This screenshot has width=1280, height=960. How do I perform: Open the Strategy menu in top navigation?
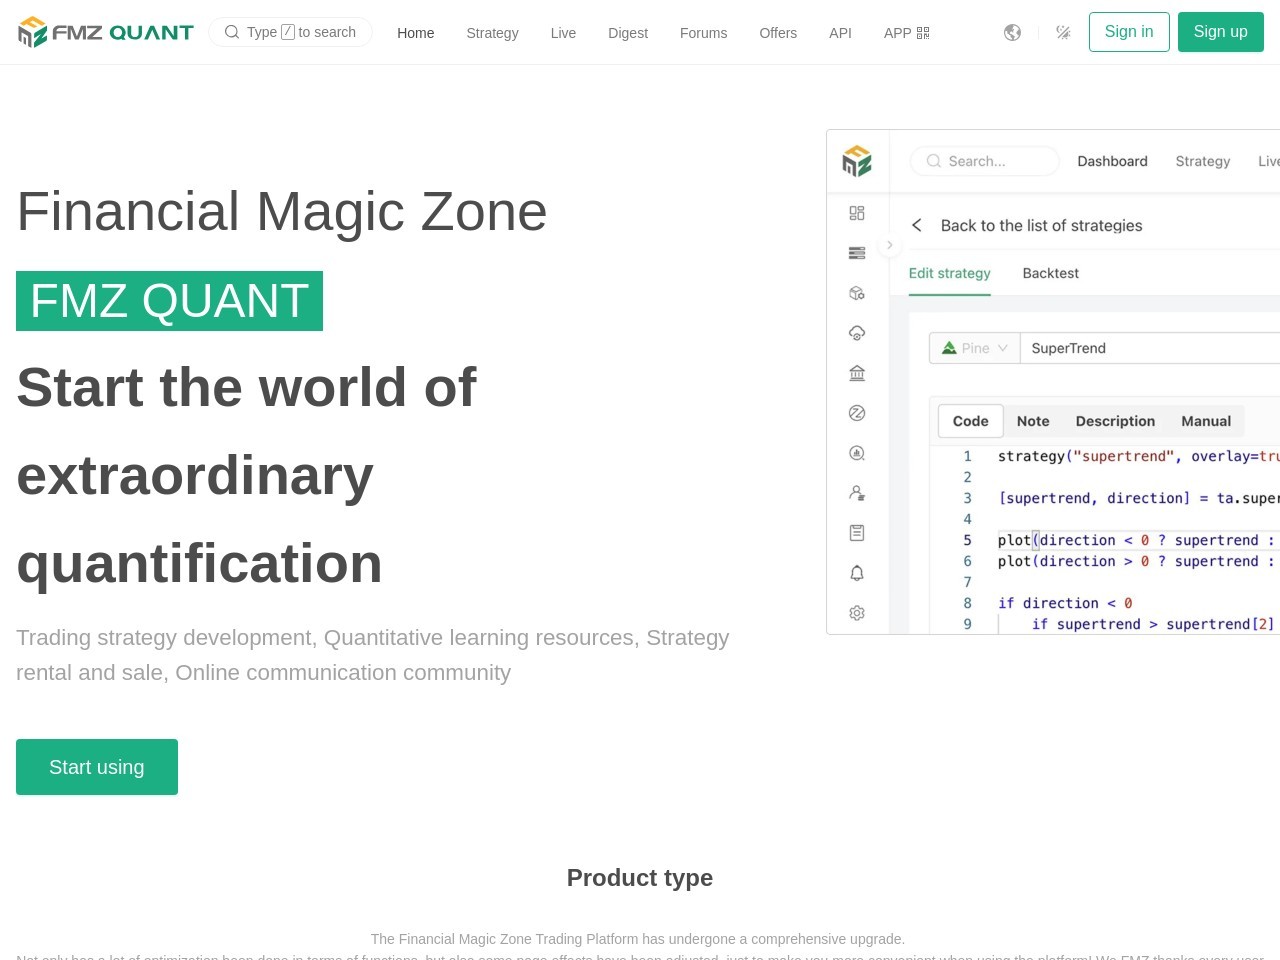[492, 33]
